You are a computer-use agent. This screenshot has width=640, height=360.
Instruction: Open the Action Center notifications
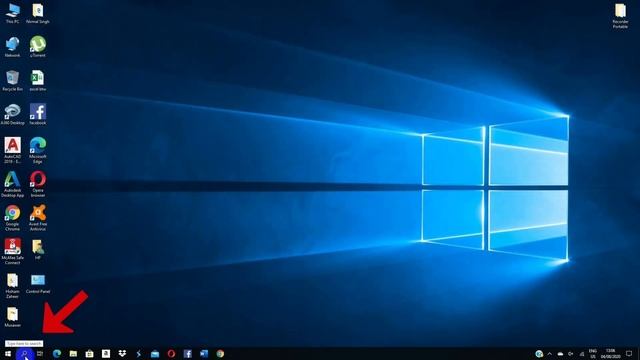[629, 354]
